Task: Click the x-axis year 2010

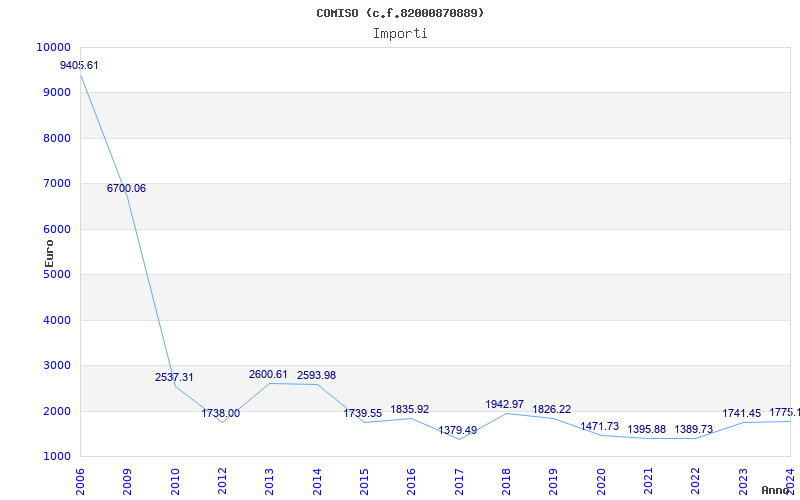Action: click(x=175, y=482)
